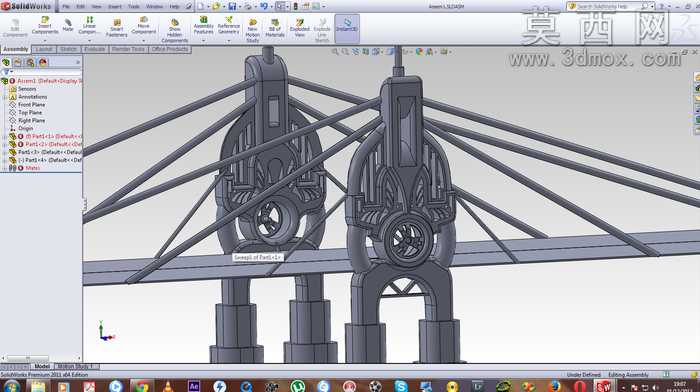Click the Zoom to Fit icon
This screenshot has height=392, width=700.
coord(335,52)
